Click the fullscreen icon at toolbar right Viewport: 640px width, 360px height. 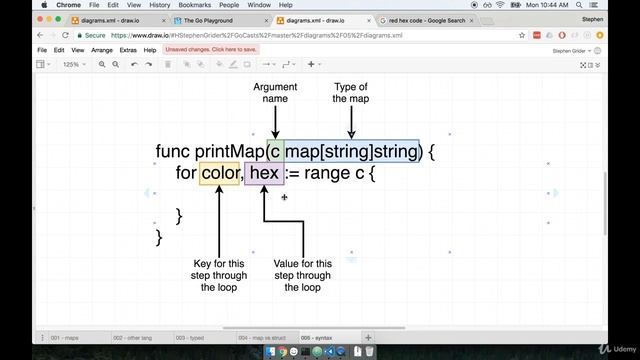[583, 65]
